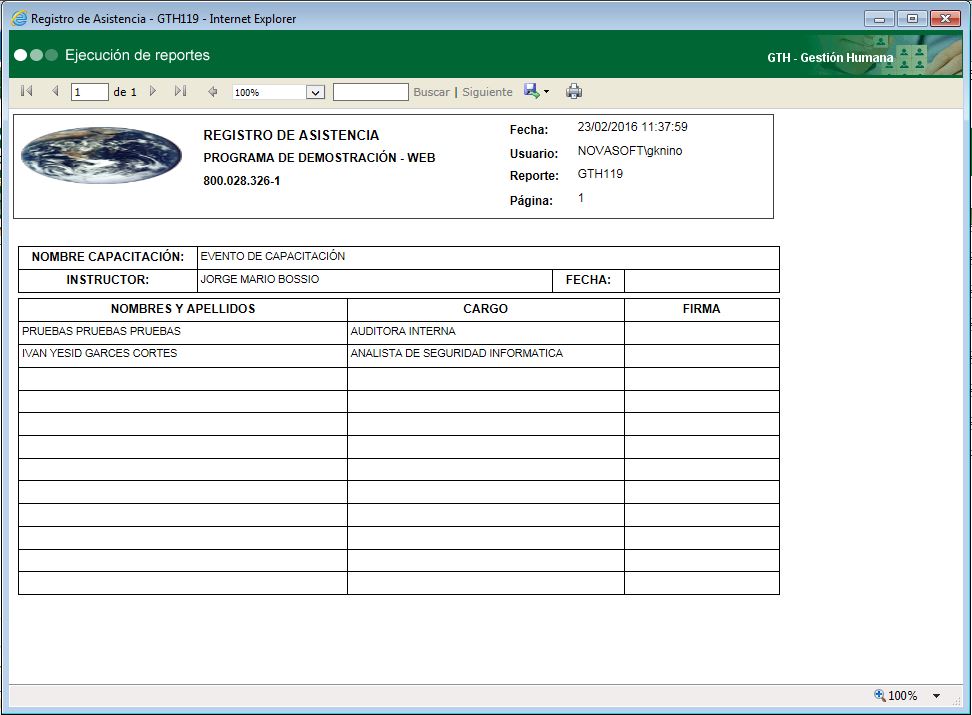Select REGISTRO DE ASISTENCIA title
The height and width of the screenshot is (715, 972).
[291, 135]
